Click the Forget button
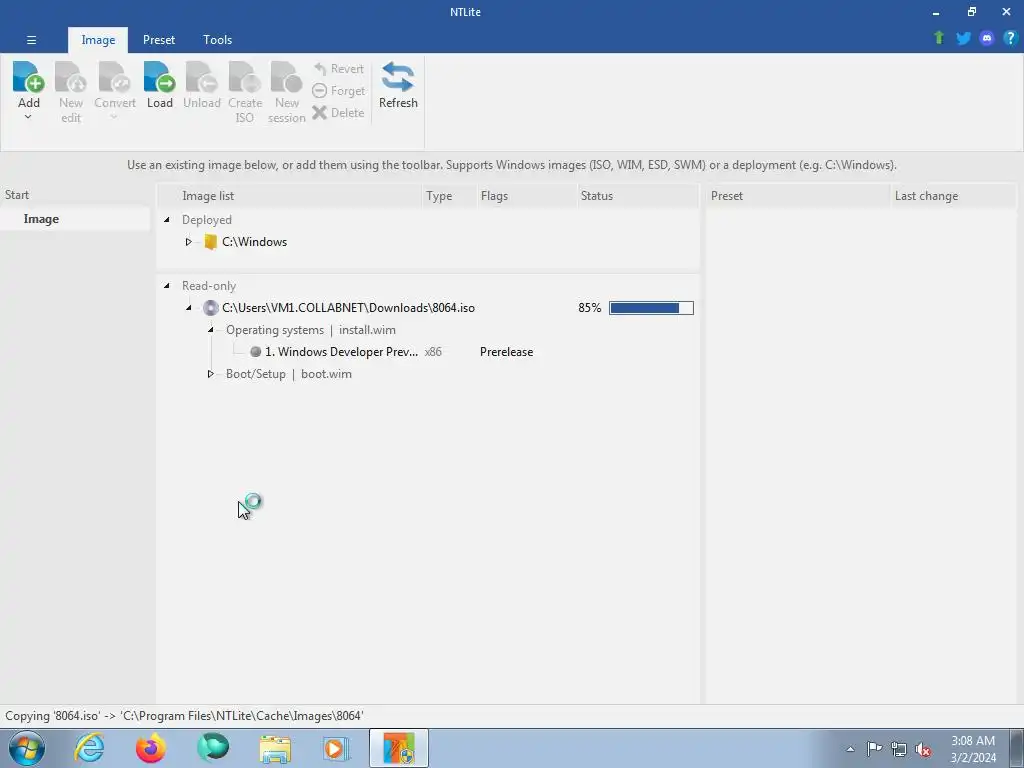The image size is (1024, 768). click(x=338, y=91)
